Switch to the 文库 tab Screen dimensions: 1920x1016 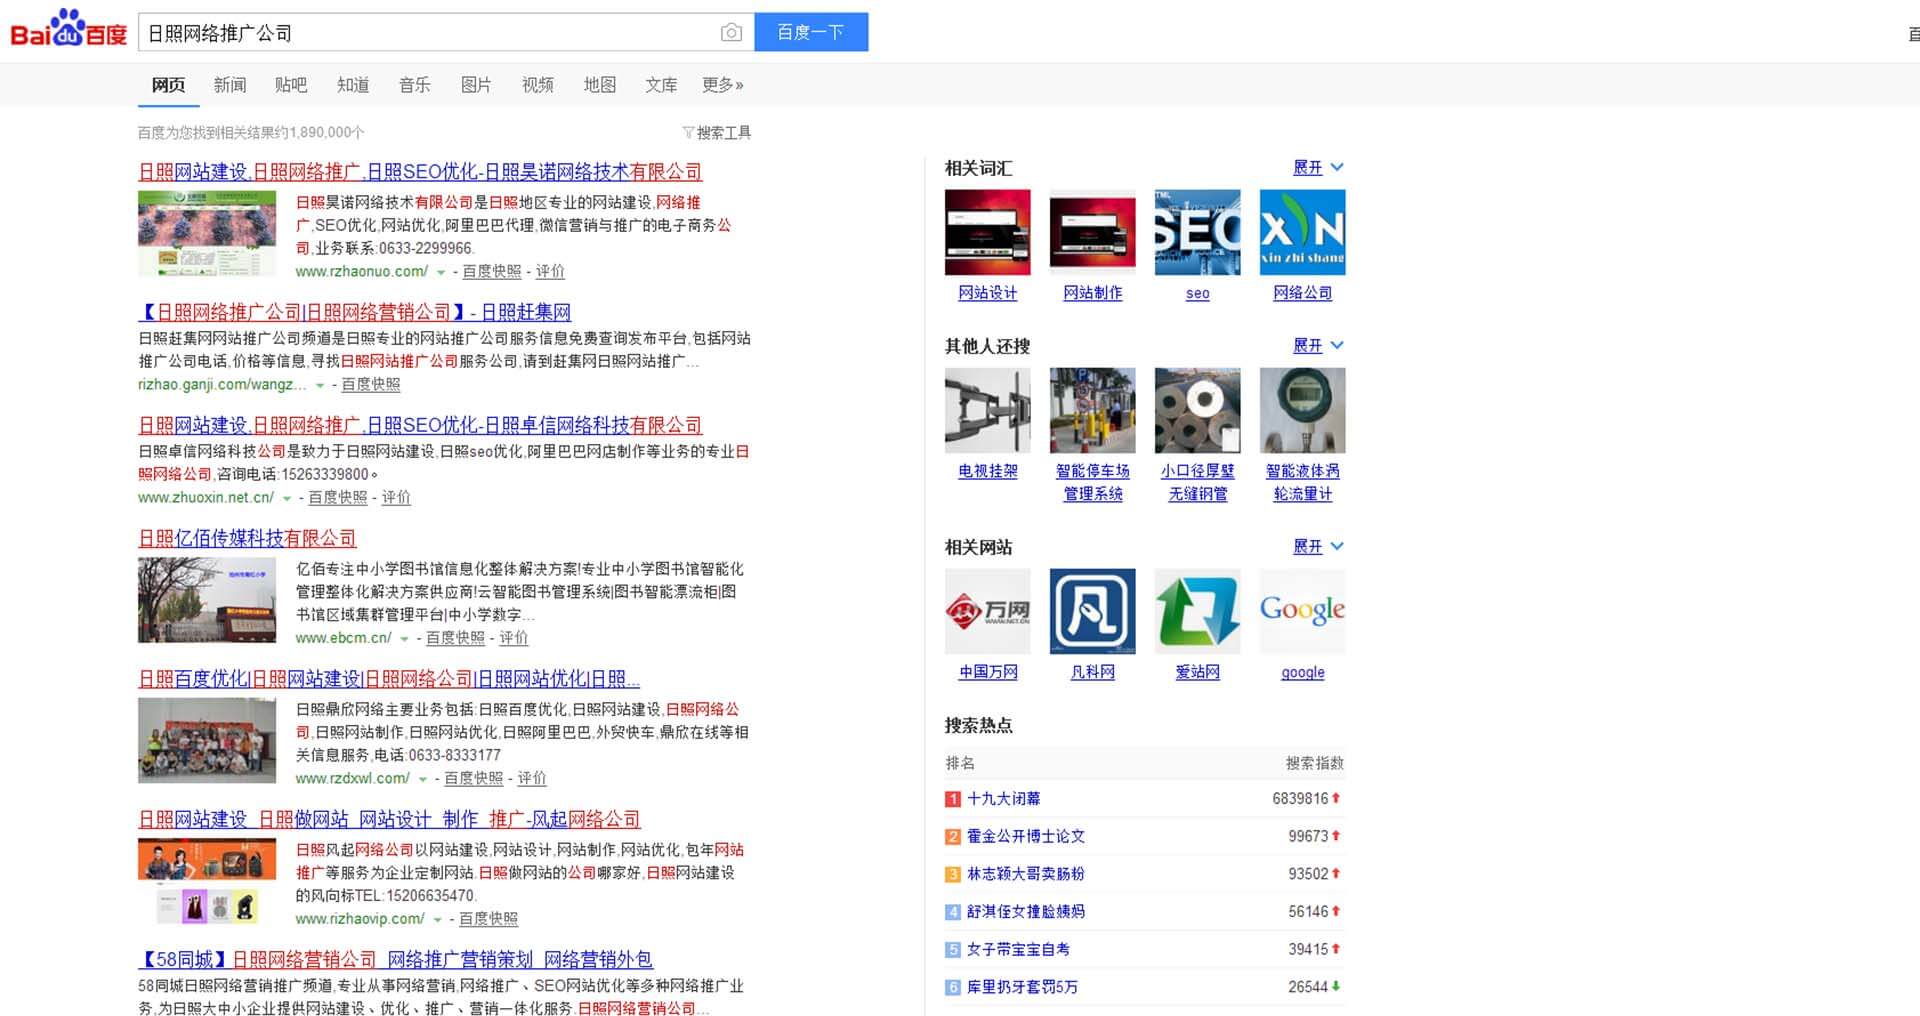[x=661, y=85]
